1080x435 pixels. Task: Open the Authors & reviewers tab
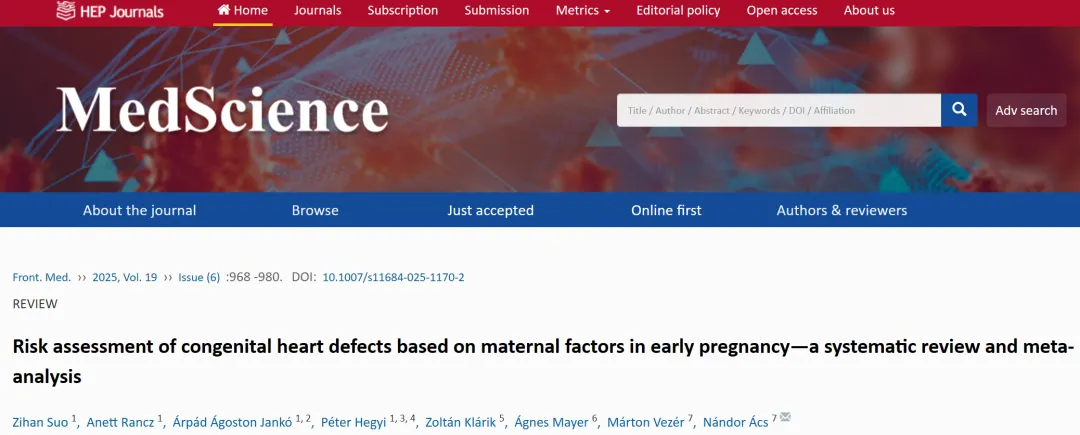(842, 211)
